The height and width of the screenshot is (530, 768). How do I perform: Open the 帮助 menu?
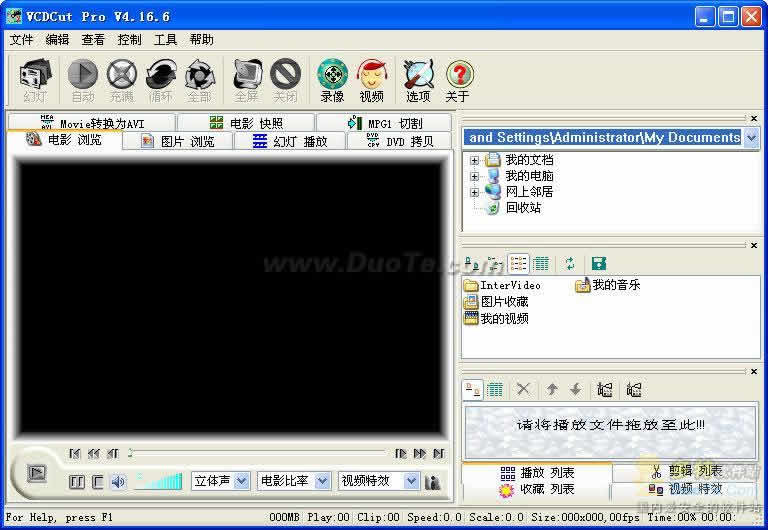[201, 40]
